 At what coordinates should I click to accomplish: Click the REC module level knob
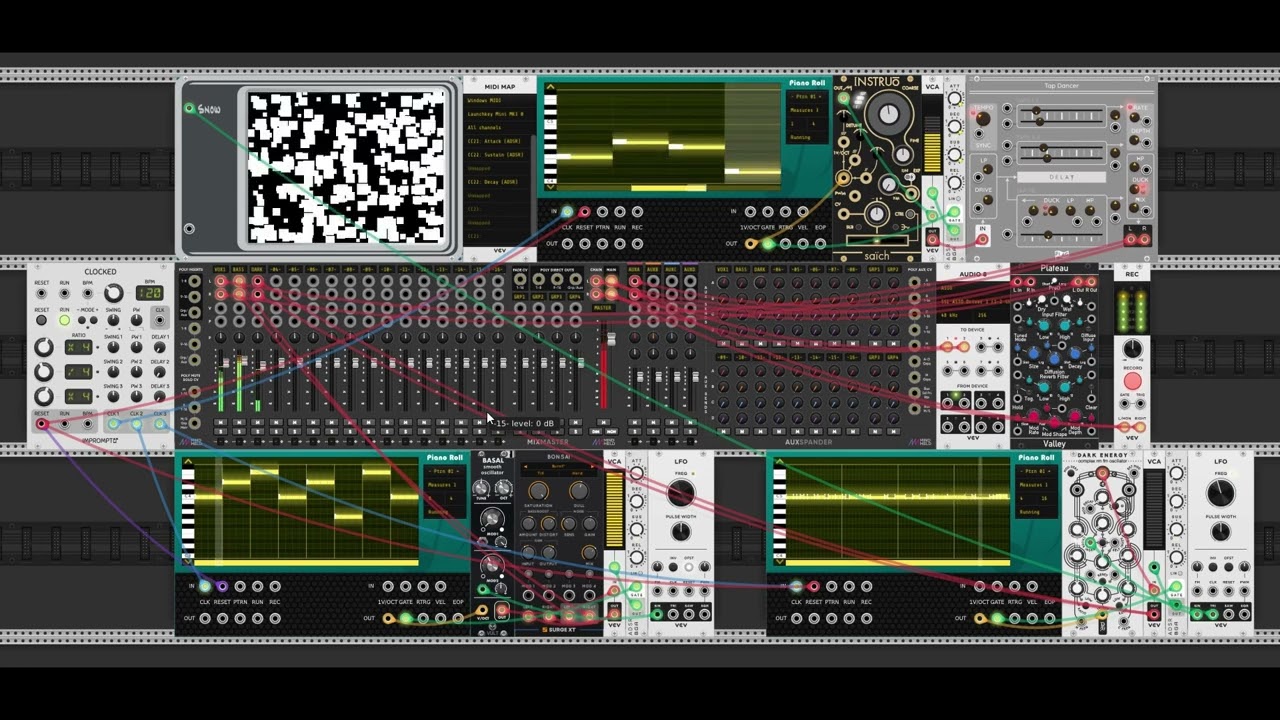(1132, 348)
